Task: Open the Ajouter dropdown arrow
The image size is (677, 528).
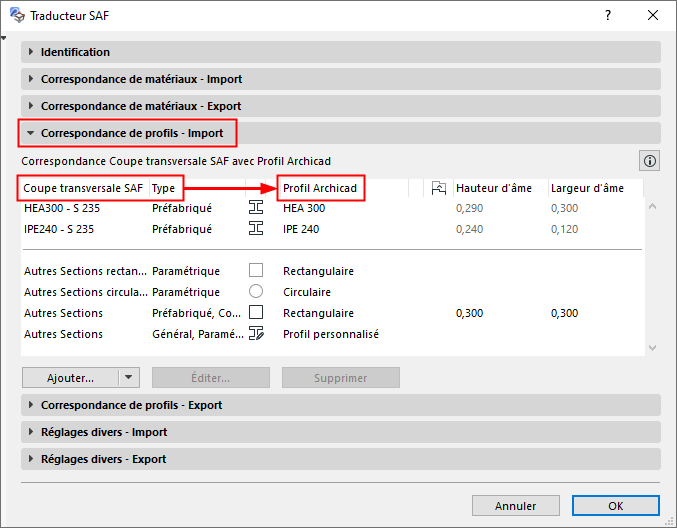Action: coord(128,378)
